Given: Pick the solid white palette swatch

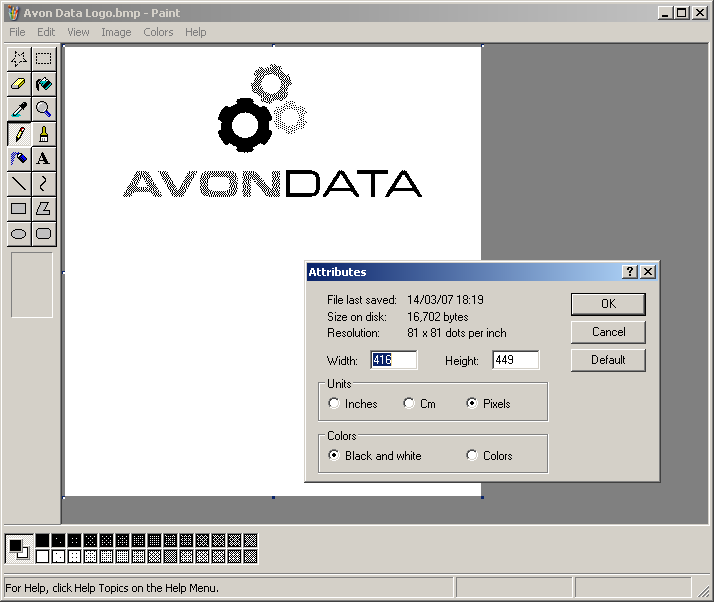Looking at the screenshot, I should pyautogui.click(x=42, y=556).
